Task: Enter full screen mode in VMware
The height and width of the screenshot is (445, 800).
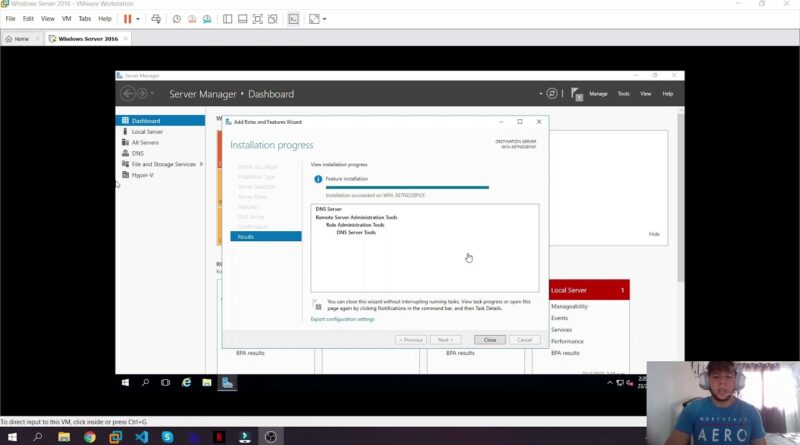Action: tap(258, 19)
